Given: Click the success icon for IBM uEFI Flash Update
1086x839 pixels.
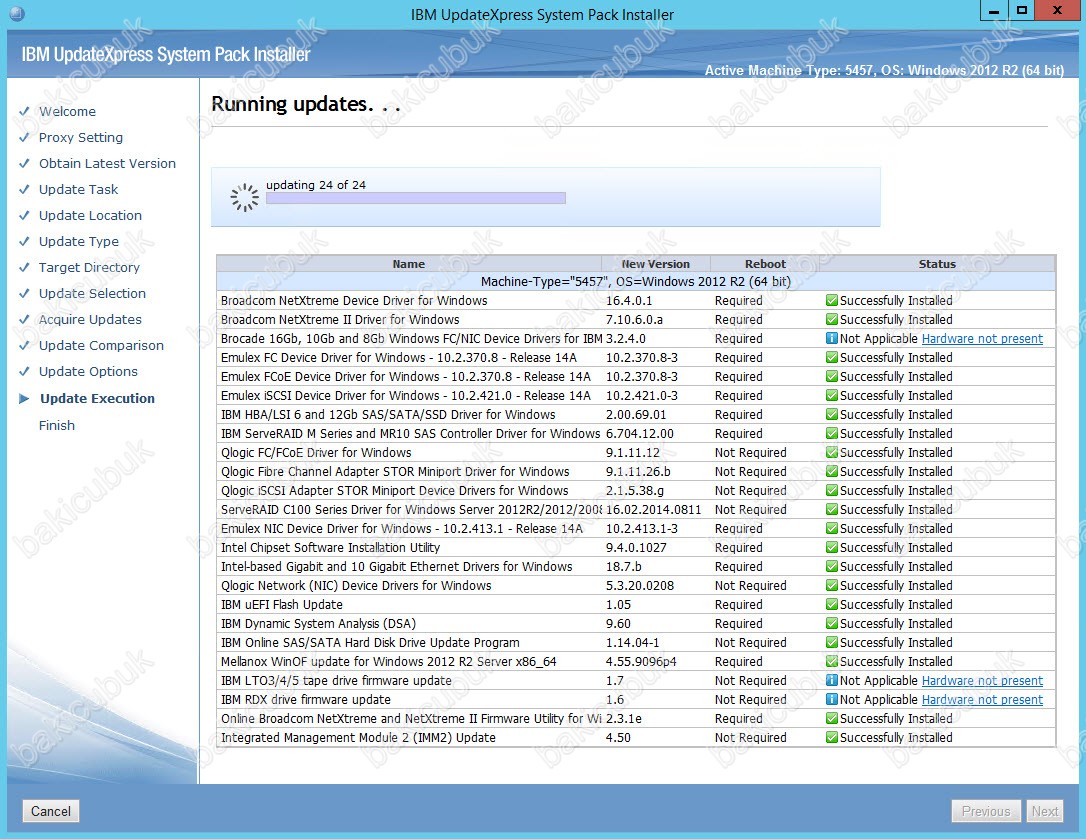Looking at the screenshot, I should [831, 605].
